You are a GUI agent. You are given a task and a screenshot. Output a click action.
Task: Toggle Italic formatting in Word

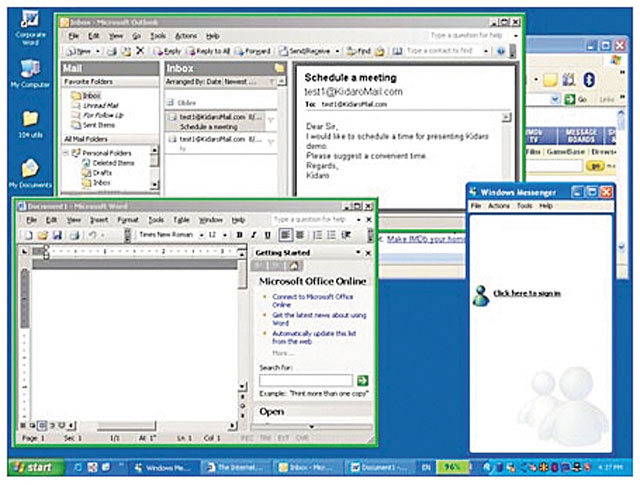[x=253, y=235]
